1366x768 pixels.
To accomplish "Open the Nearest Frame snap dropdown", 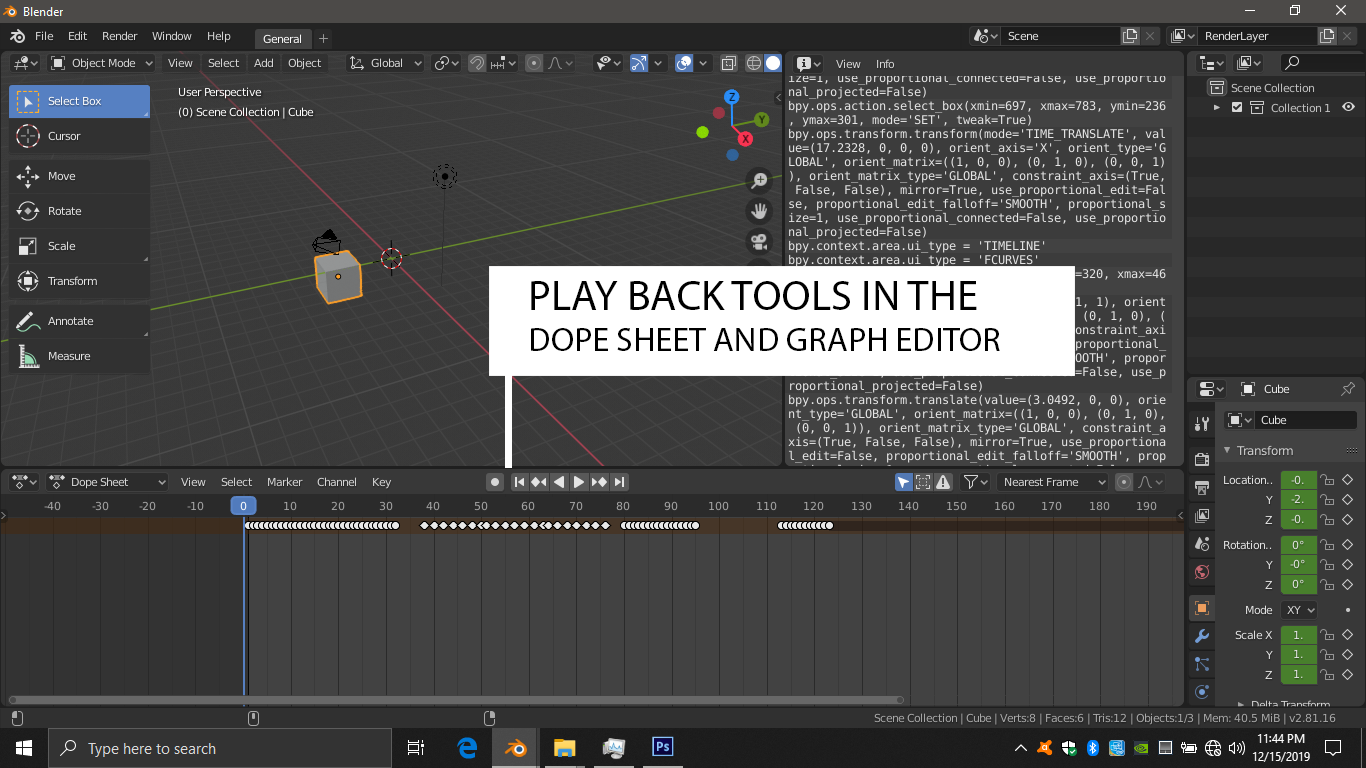I will [1053, 482].
